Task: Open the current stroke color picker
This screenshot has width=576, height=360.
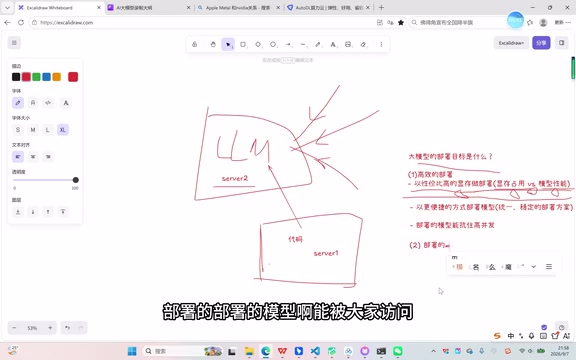Action: (73, 77)
